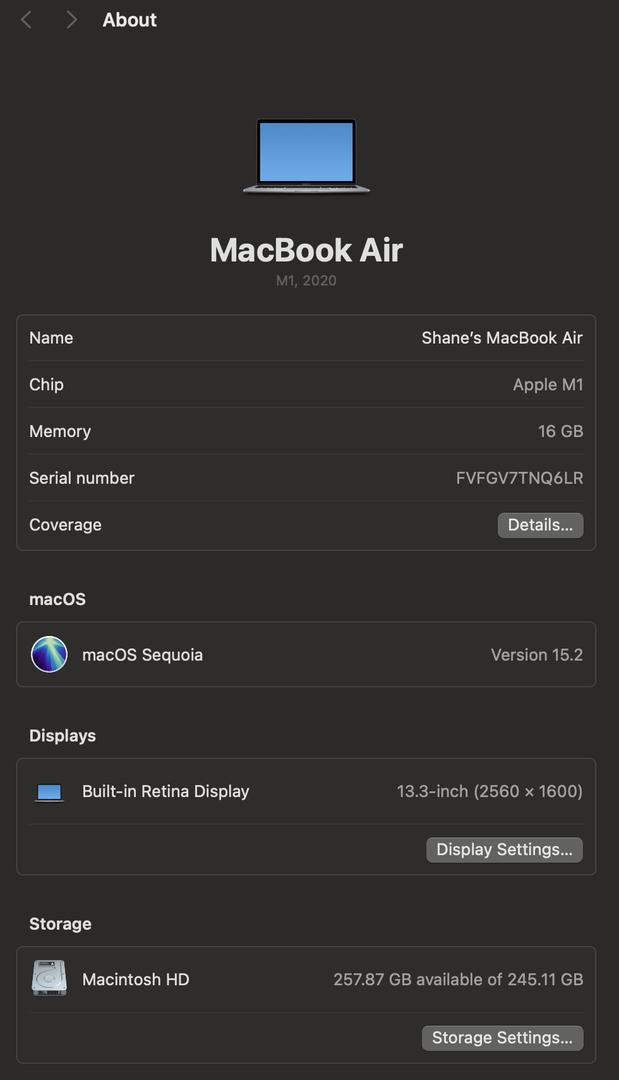Click the Built-in Retina Display label
Image resolution: width=619 pixels, height=1080 pixels.
coord(165,791)
